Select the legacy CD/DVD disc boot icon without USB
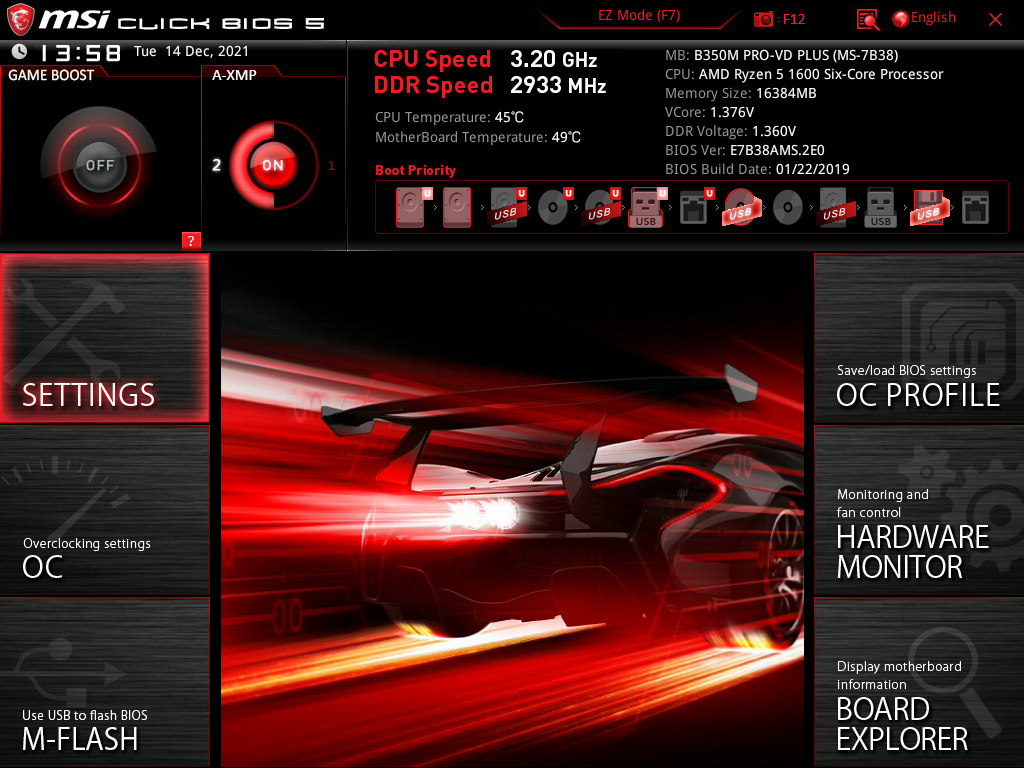This screenshot has width=1024, height=768. pyautogui.click(x=788, y=208)
